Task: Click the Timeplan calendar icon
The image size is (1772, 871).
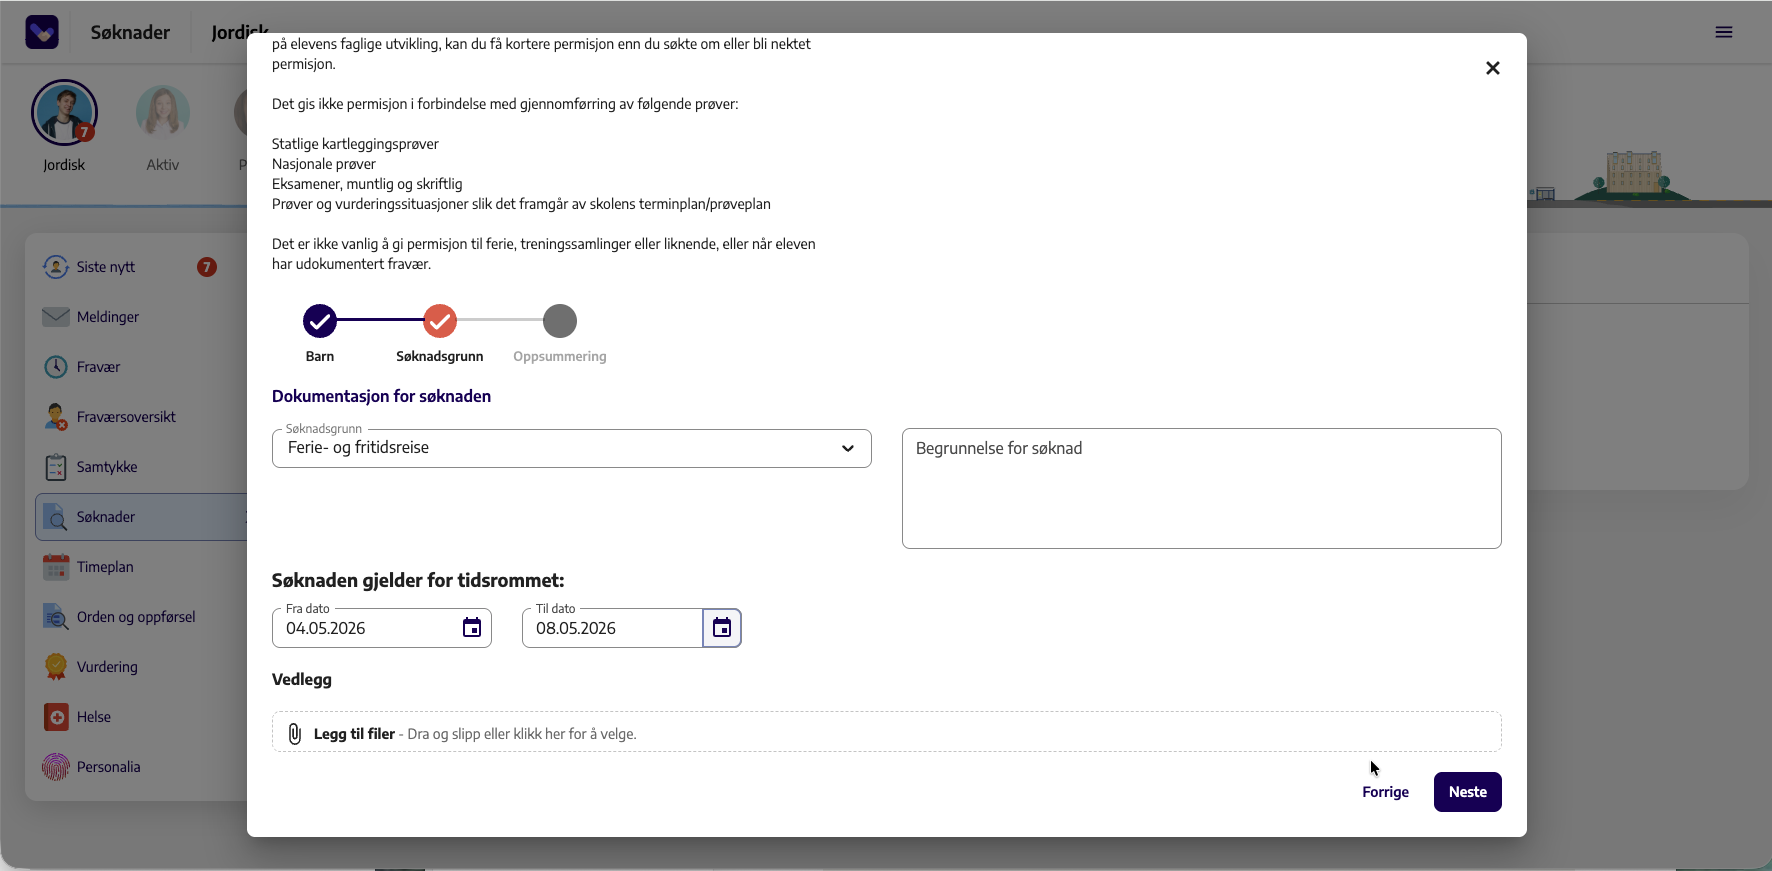Action: tap(56, 567)
